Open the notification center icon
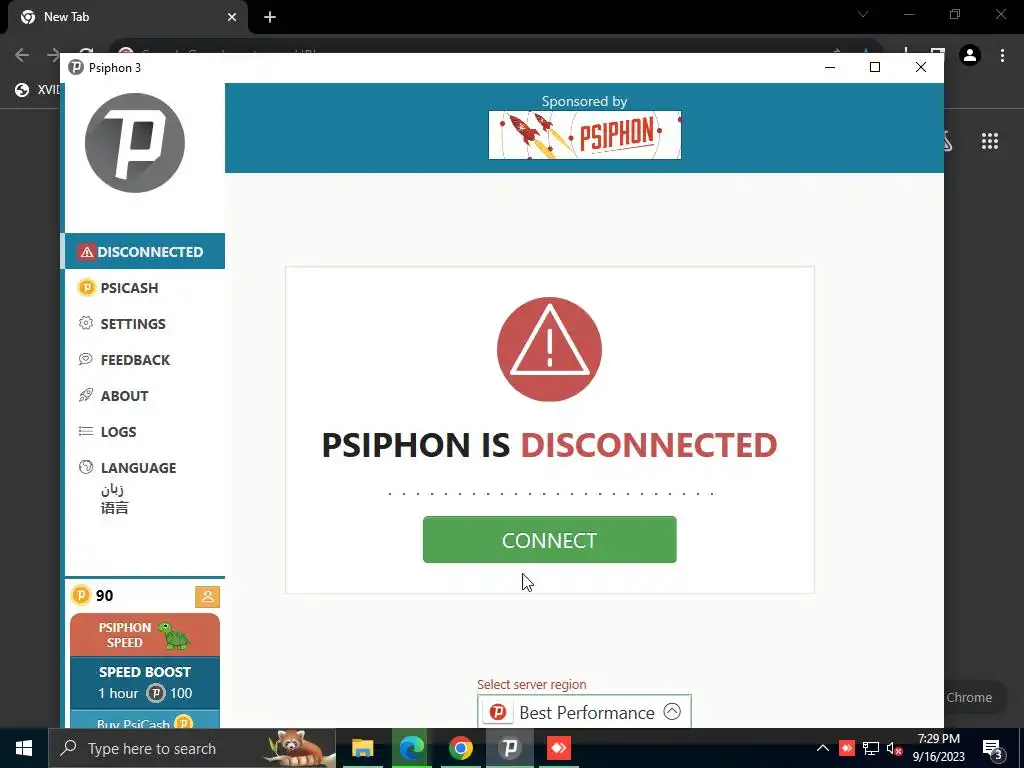 (992, 749)
